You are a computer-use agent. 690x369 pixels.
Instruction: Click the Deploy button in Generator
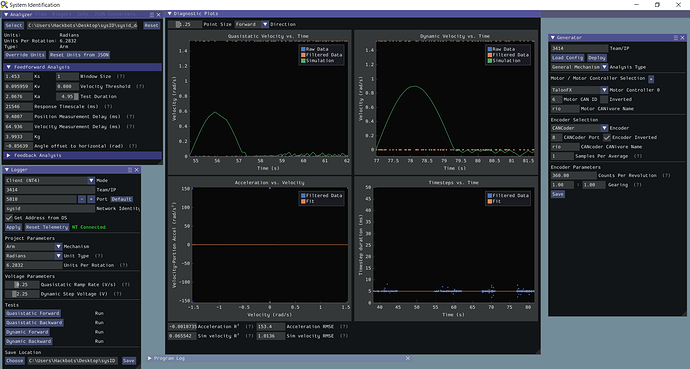(x=597, y=58)
